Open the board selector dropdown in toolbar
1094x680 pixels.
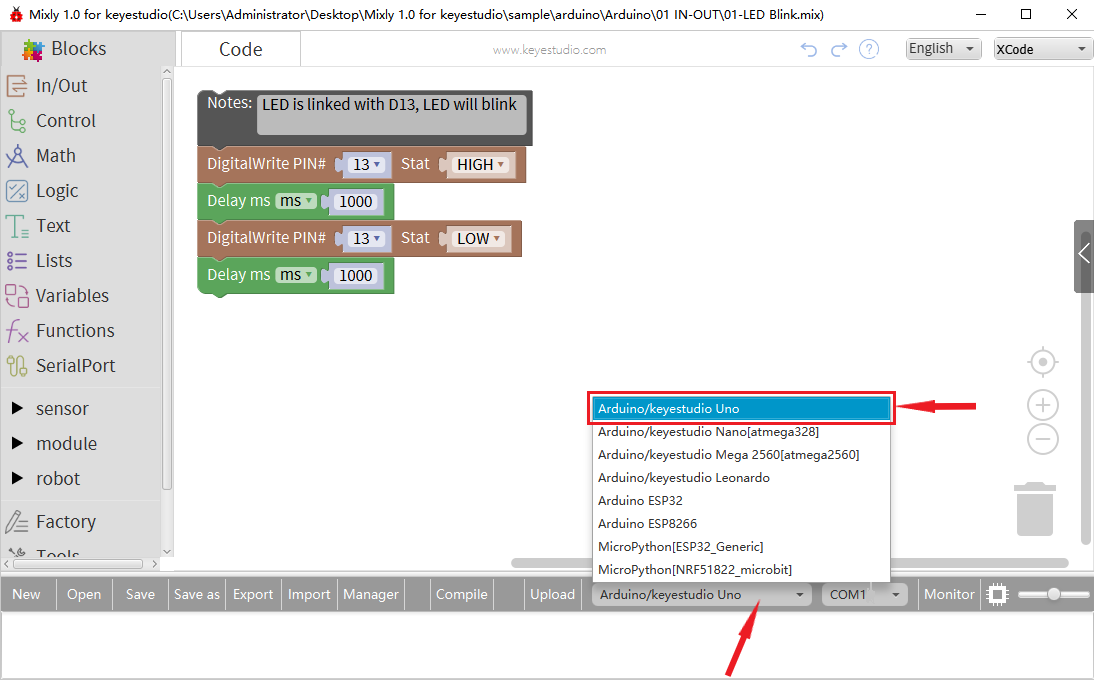tap(702, 594)
